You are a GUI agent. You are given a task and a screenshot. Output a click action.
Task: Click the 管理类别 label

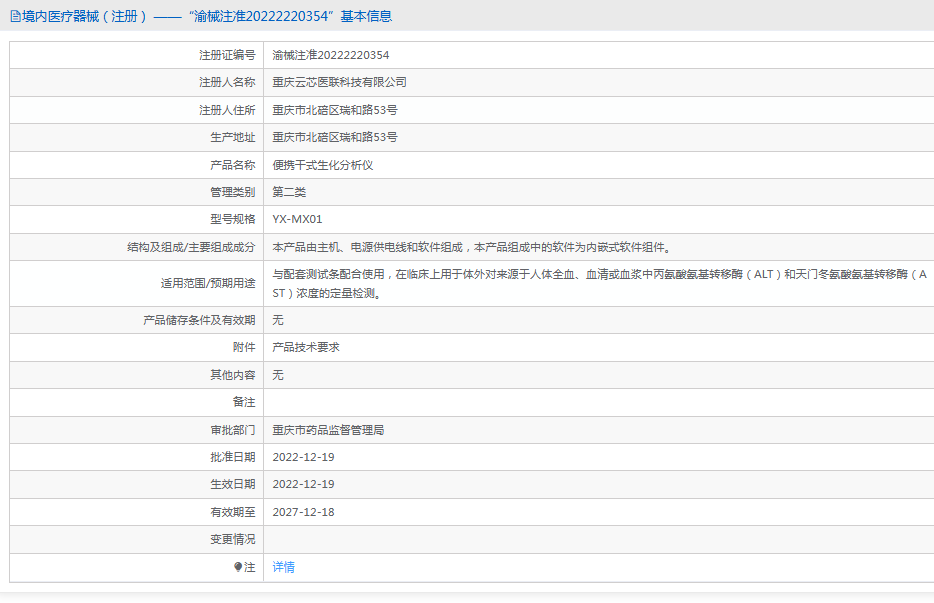[x=233, y=192]
